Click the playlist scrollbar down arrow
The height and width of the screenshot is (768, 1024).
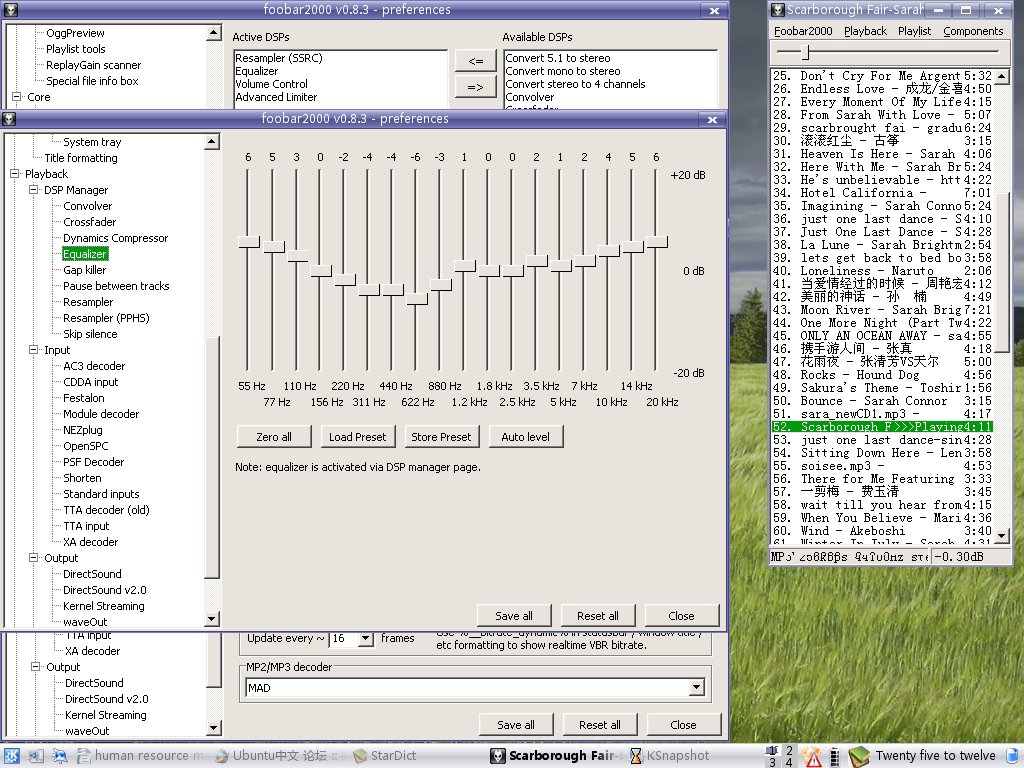coord(1002,536)
